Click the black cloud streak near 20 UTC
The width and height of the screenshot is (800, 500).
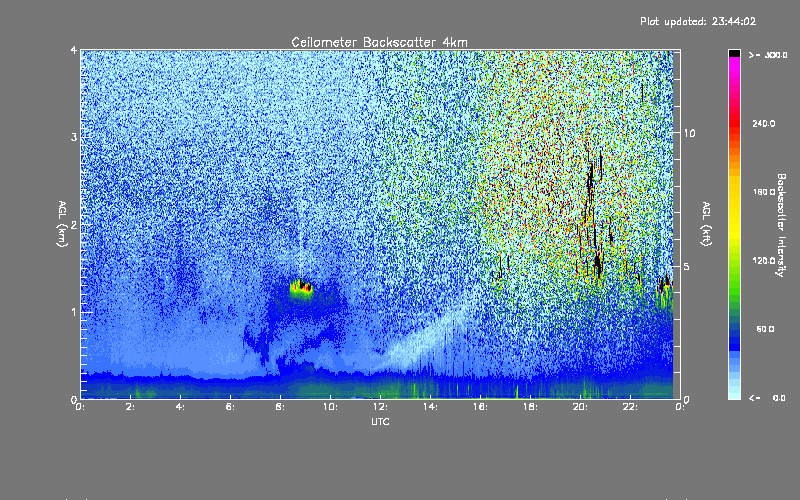[x=592, y=214]
